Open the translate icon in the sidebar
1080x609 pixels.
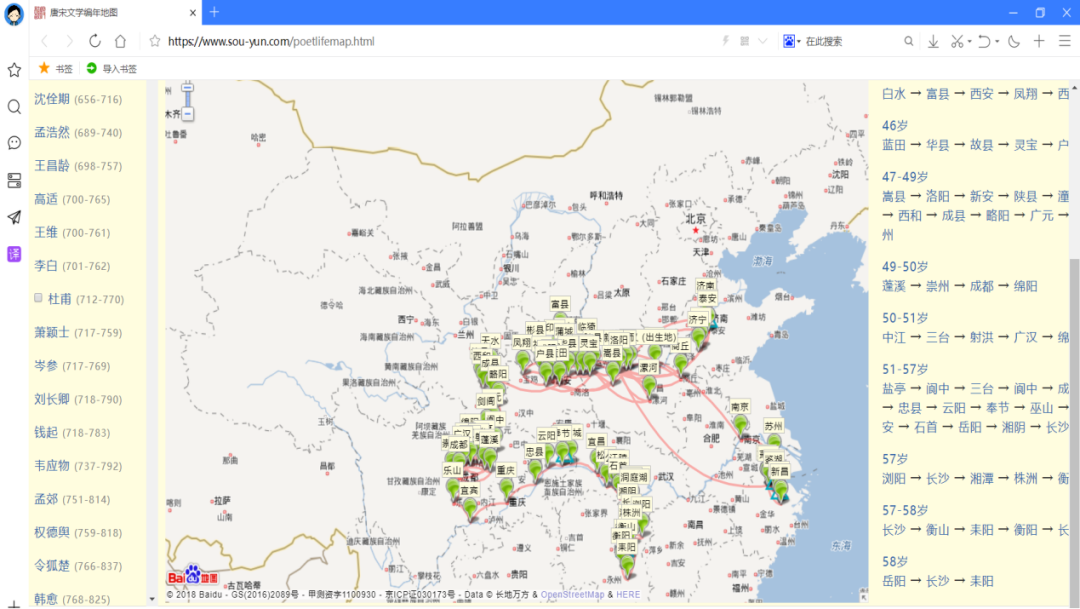(x=14, y=254)
